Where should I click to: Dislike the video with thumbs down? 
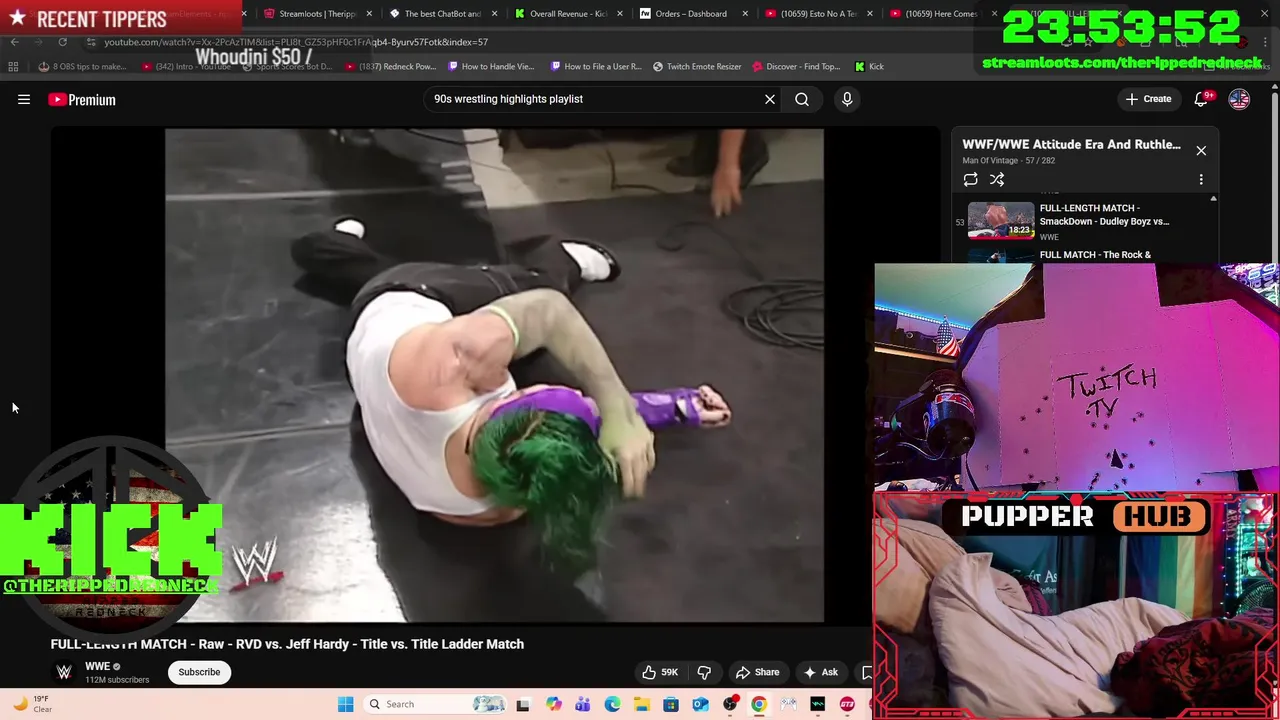point(704,672)
